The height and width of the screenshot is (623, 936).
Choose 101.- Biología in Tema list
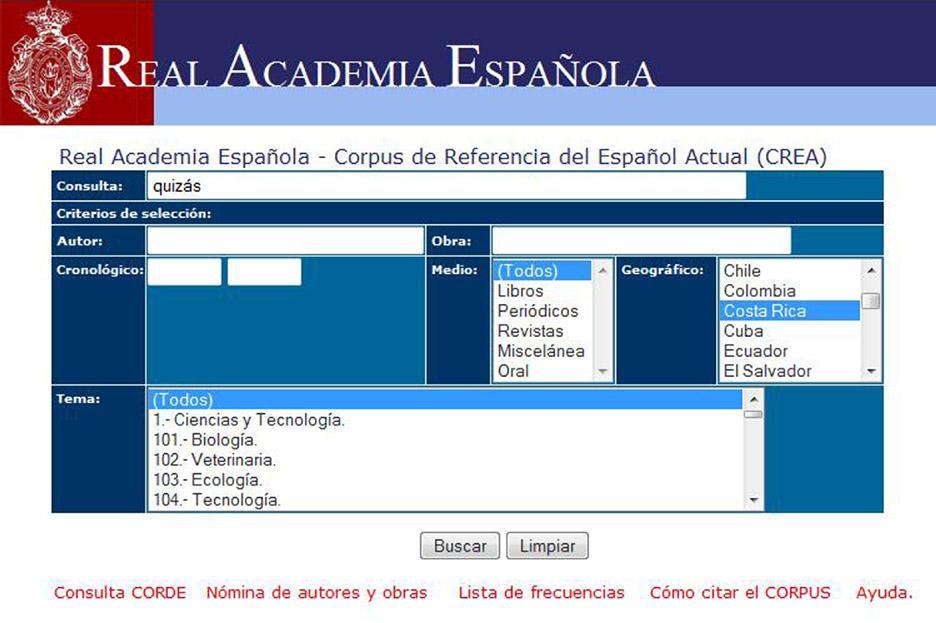point(445,440)
